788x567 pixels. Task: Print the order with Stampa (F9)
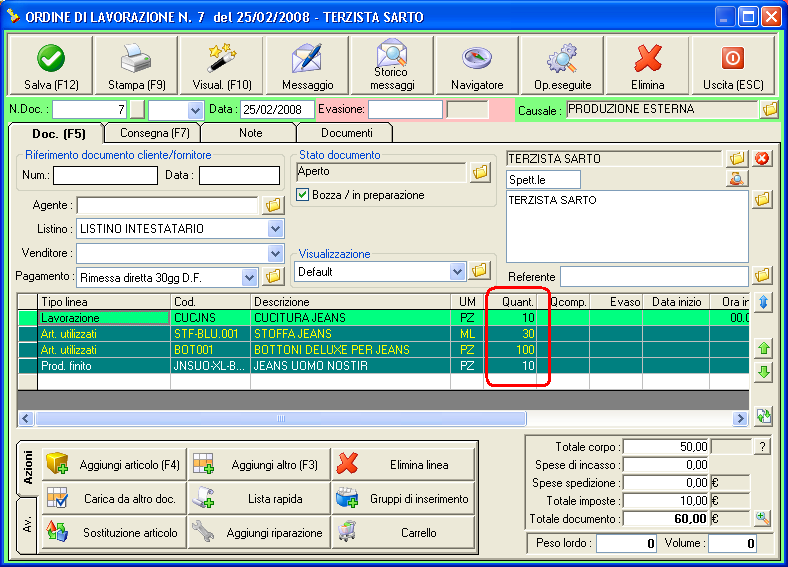point(135,66)
